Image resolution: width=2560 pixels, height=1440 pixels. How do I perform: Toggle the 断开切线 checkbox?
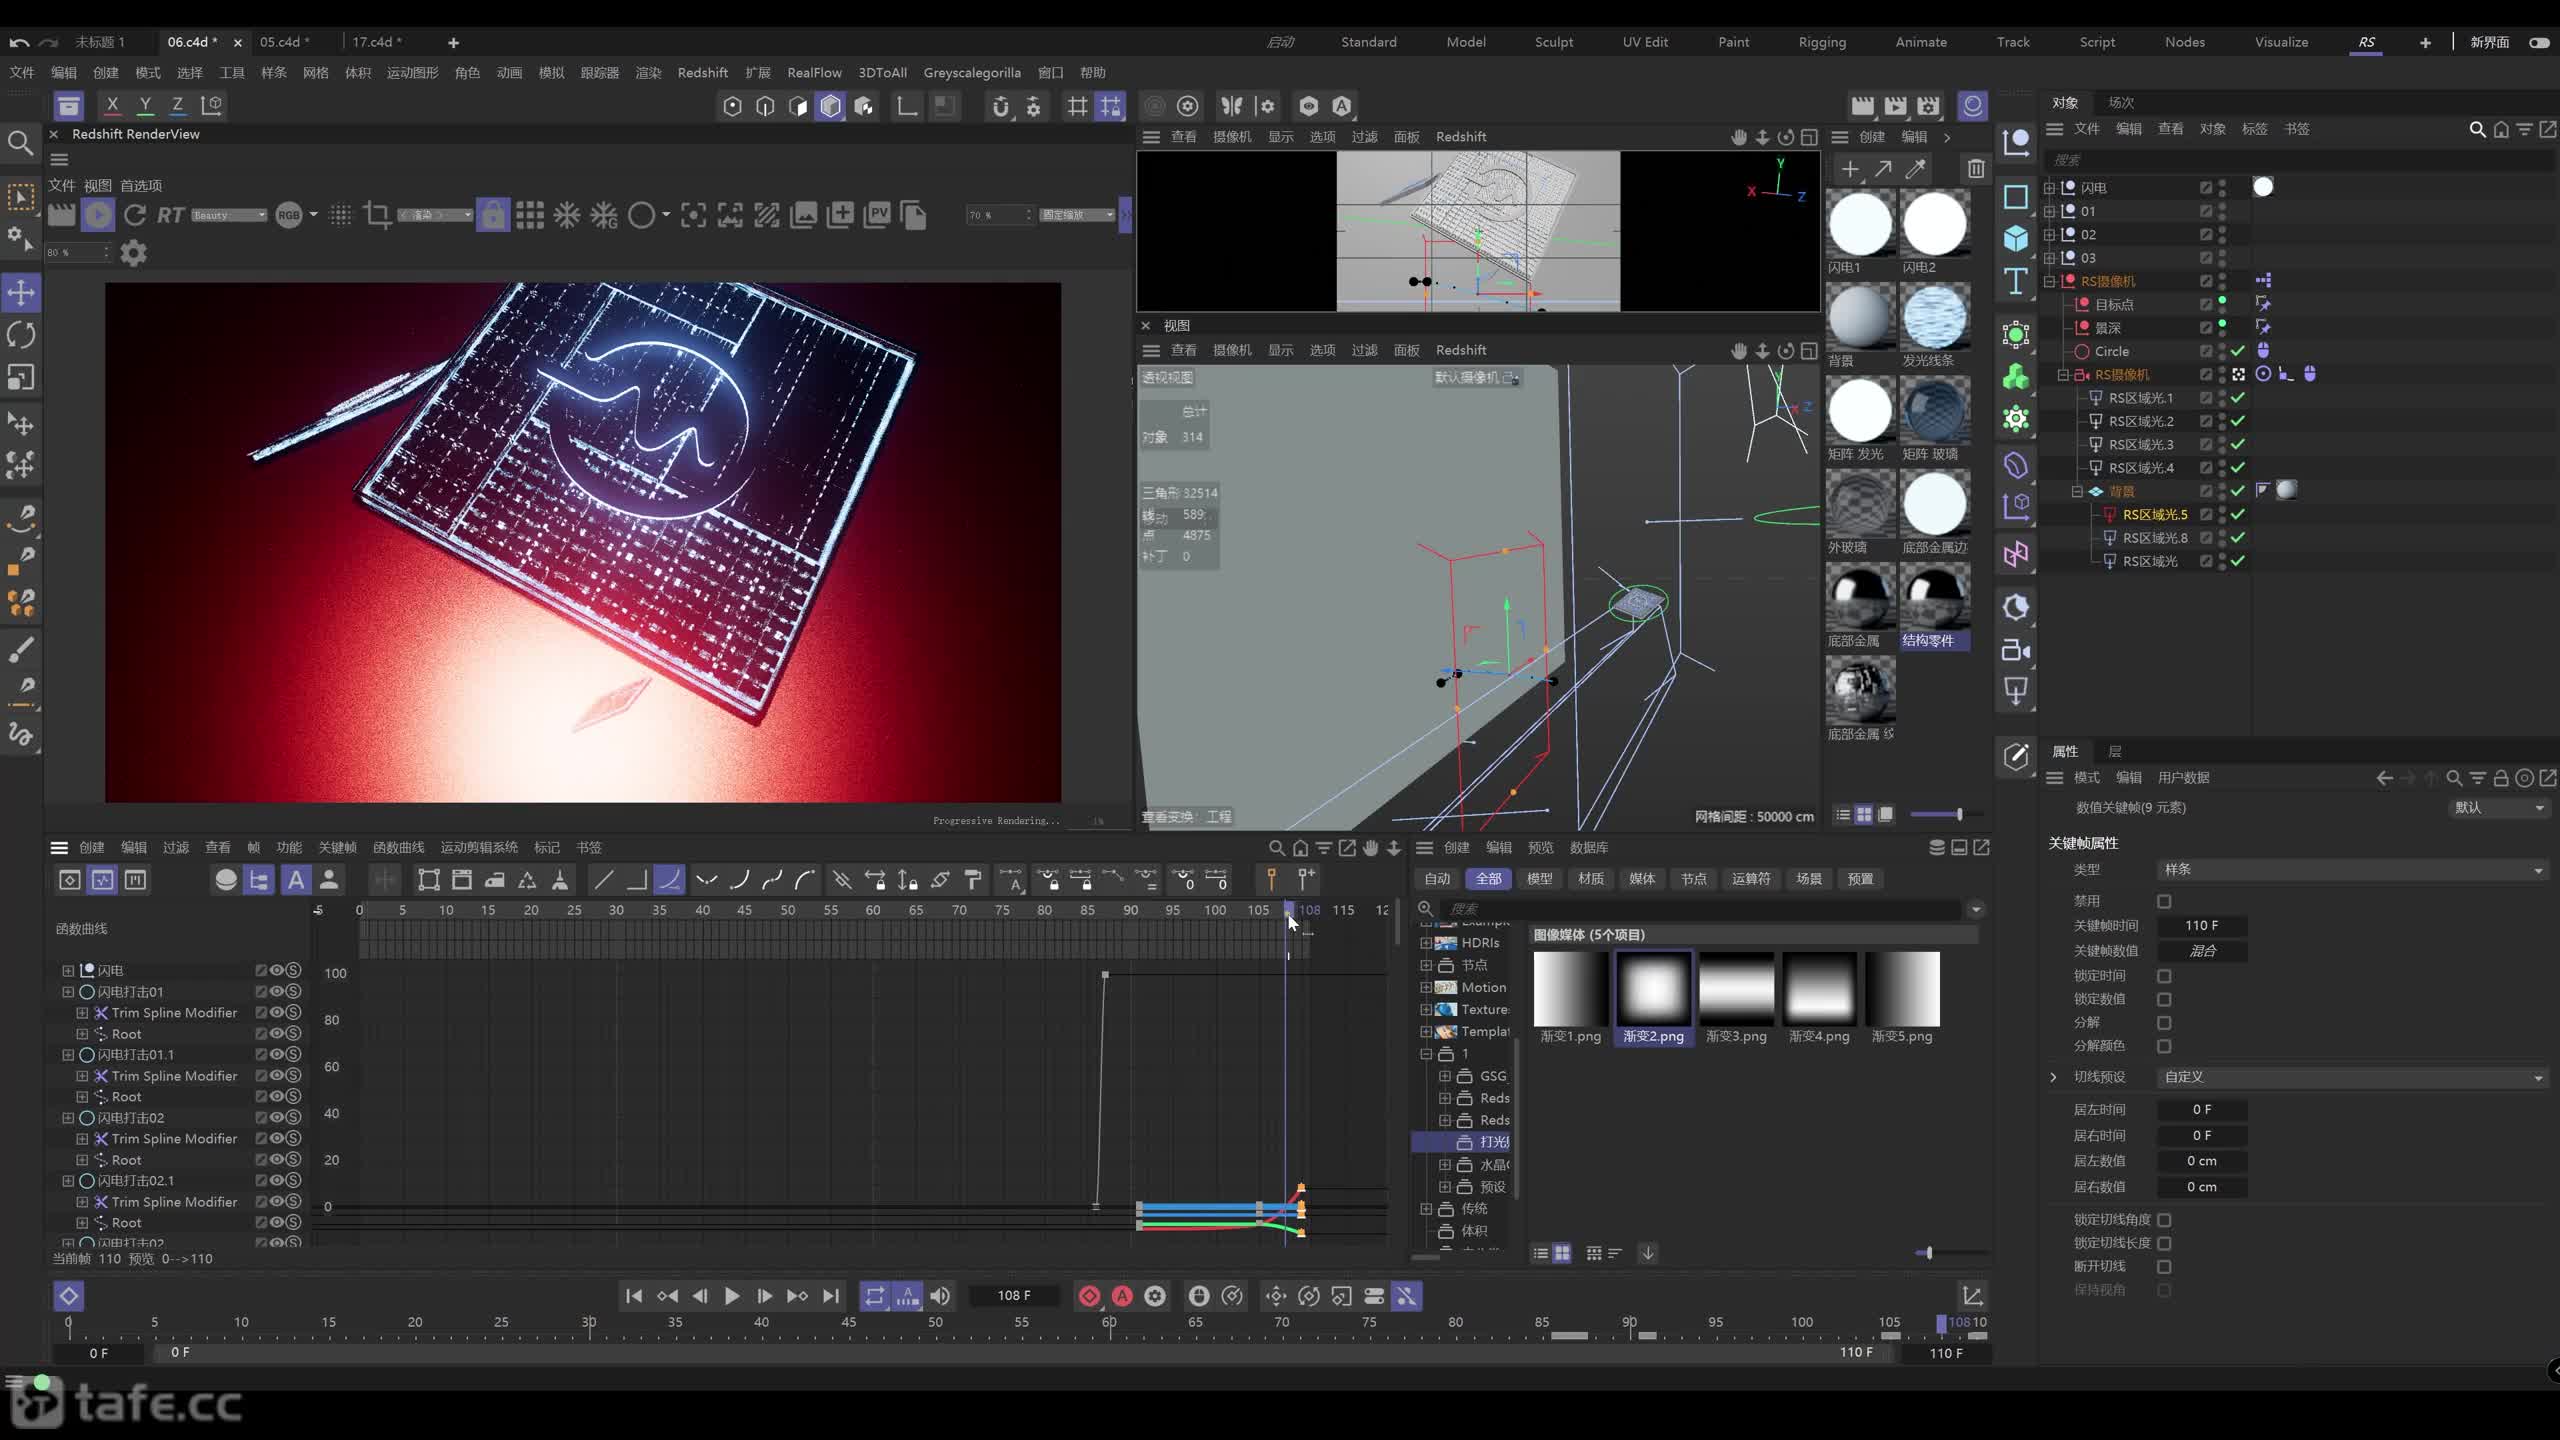point(2164,1267)
